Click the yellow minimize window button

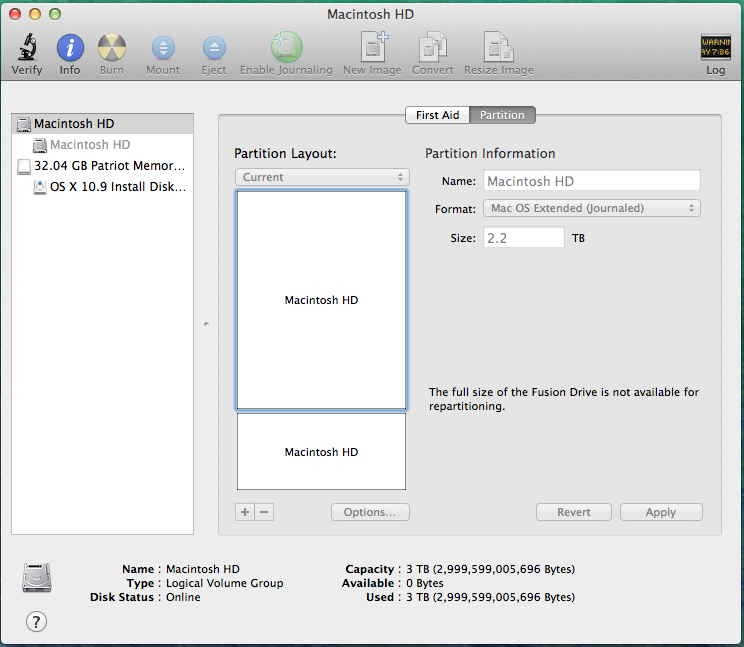pos(35,14)
